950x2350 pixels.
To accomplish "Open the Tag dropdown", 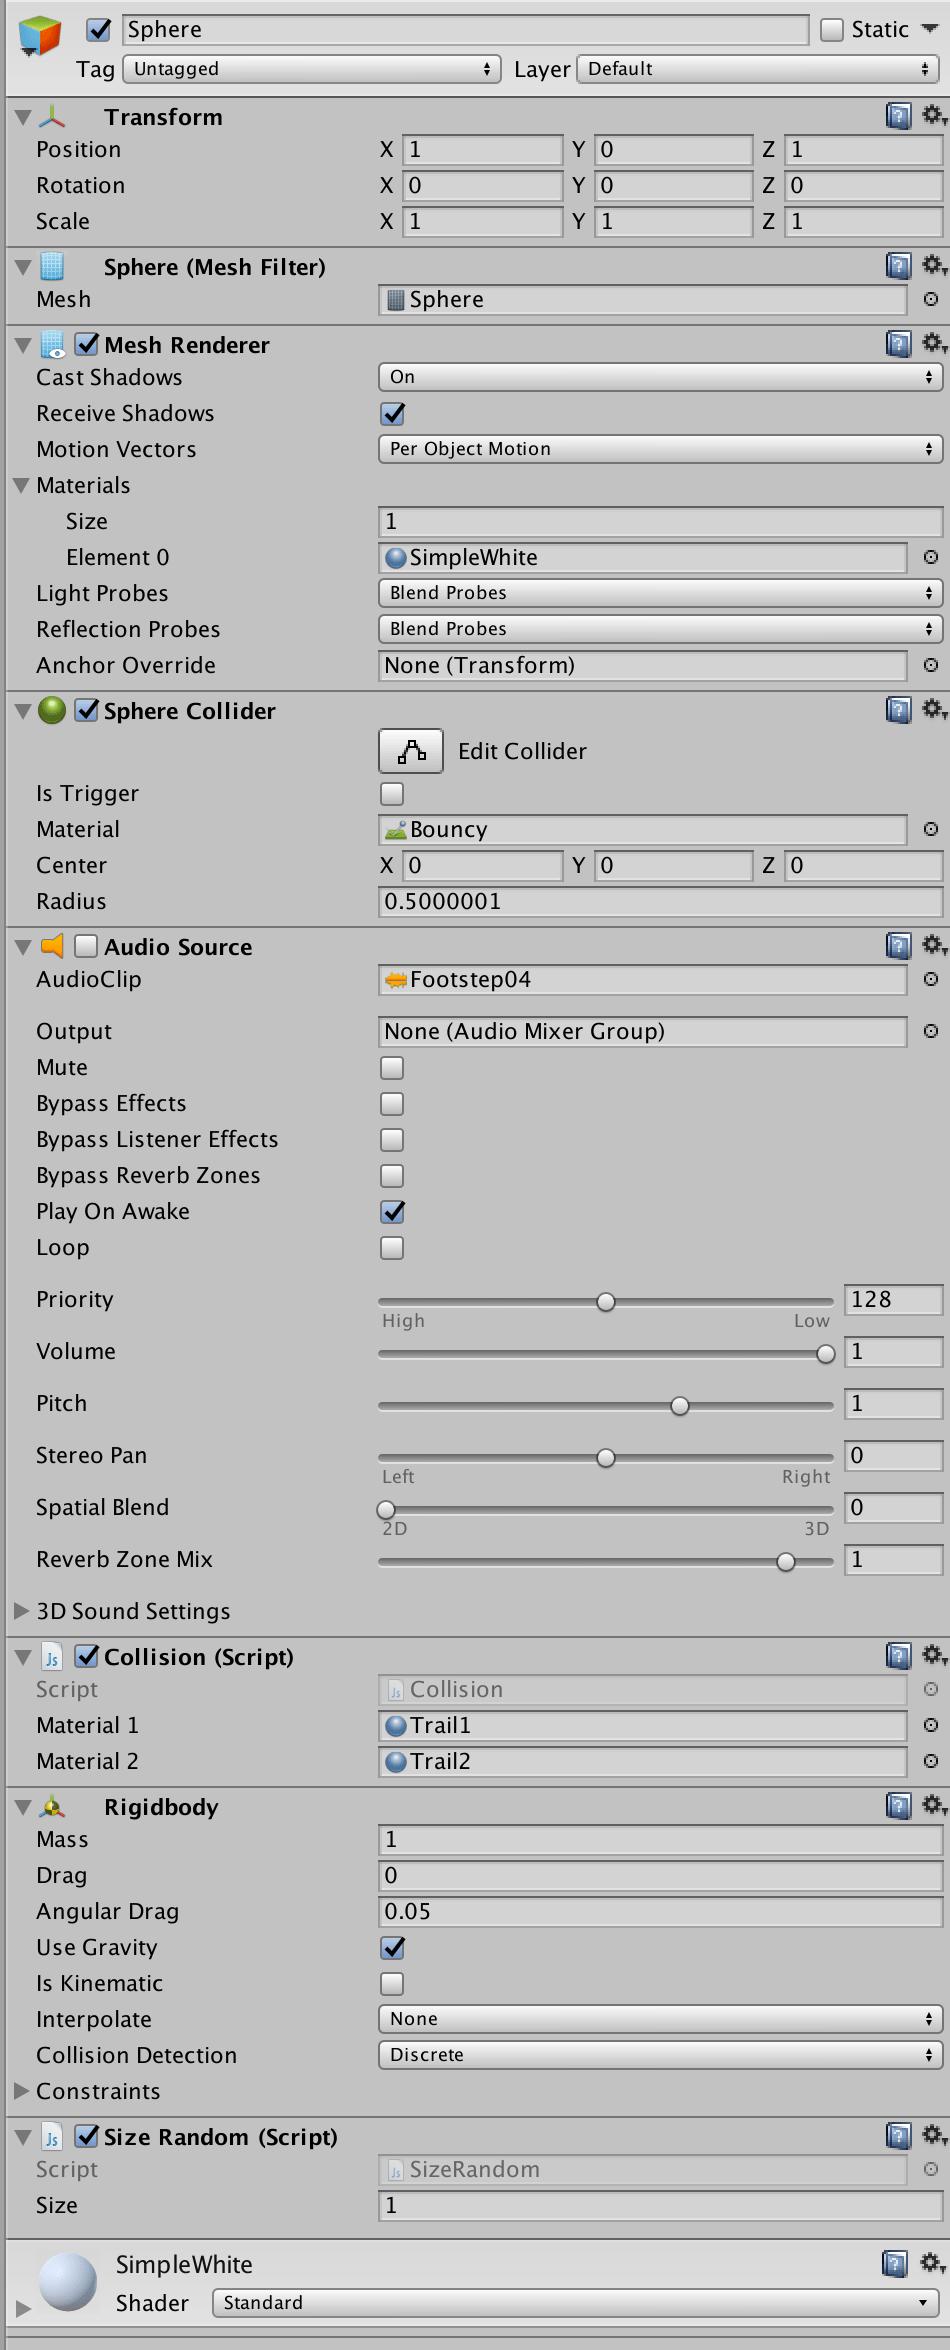I will [312, 69].
